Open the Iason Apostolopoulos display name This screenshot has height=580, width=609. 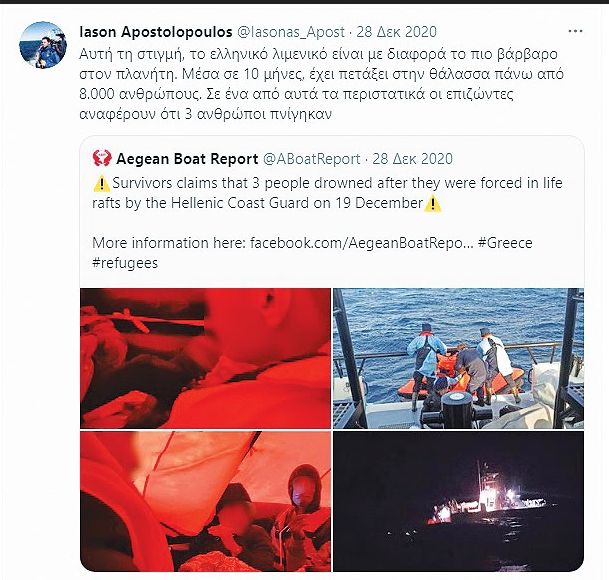(156, 32)
